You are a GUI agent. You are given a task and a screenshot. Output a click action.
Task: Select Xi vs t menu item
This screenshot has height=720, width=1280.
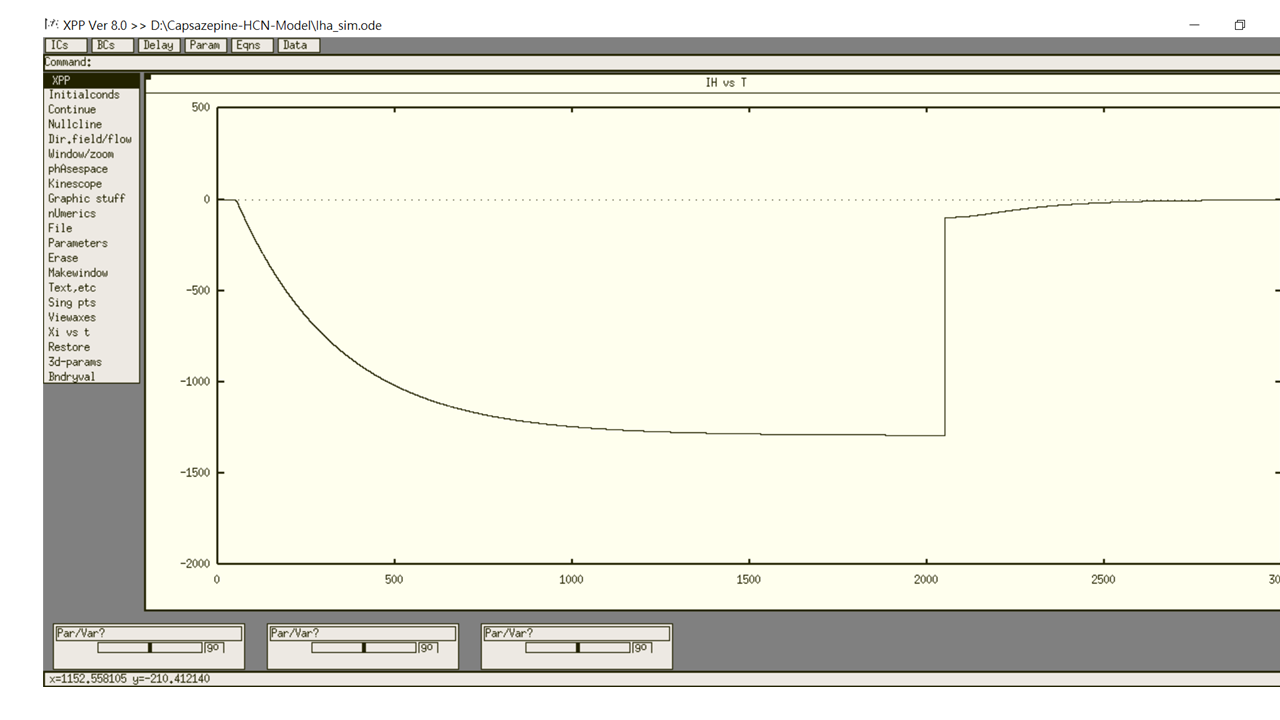coord(91,332)
